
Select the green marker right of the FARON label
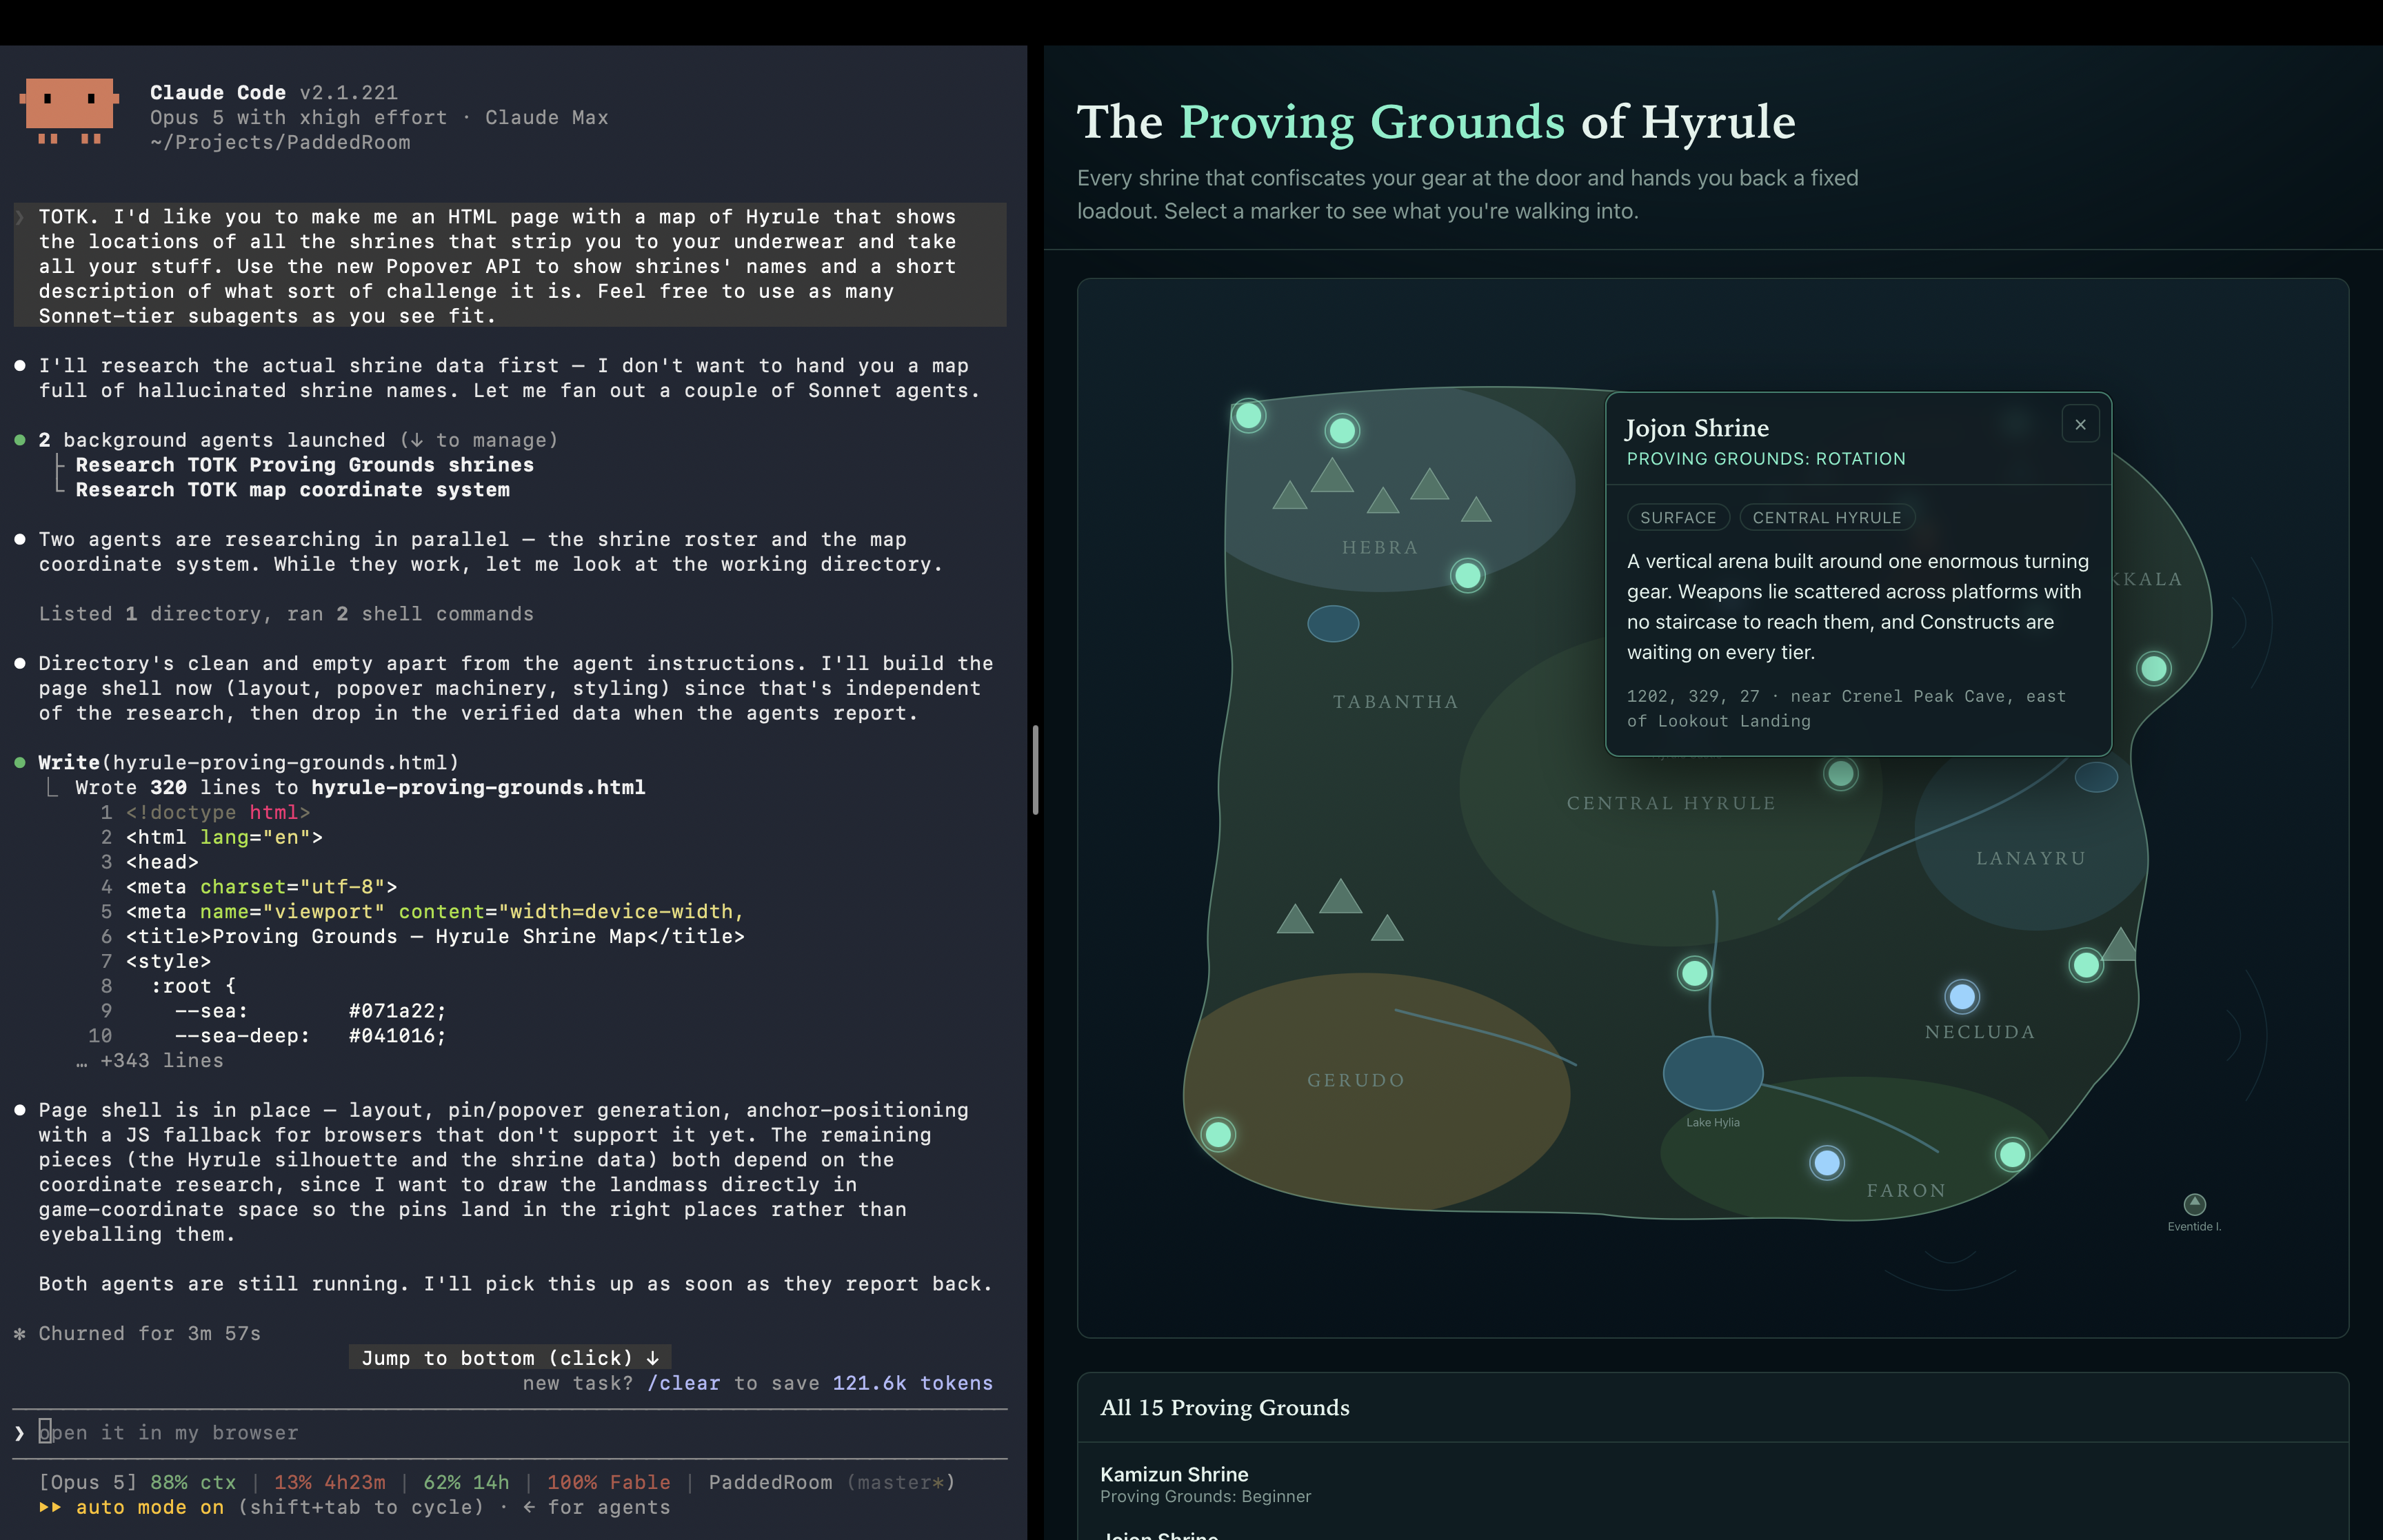click(x=2012, y=1155)
